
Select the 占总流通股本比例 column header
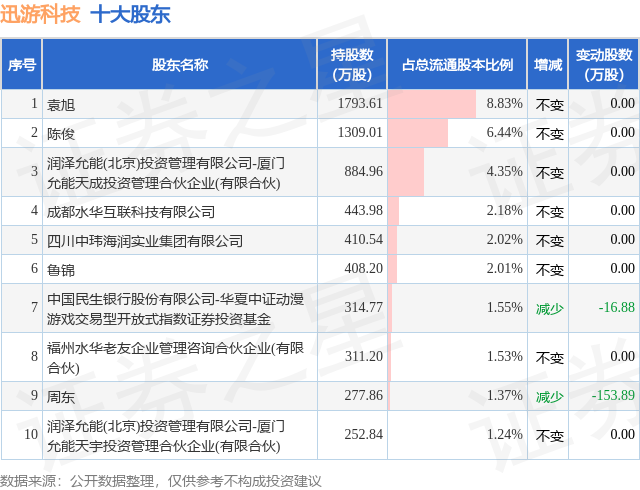point(457,65)
